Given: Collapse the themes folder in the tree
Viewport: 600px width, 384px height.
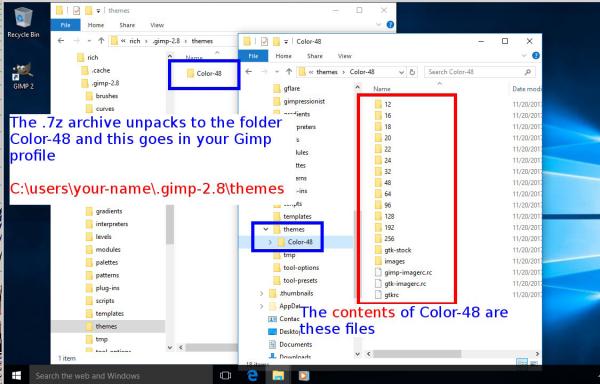Looking at the screenshot, I should (x=266, y=229).
